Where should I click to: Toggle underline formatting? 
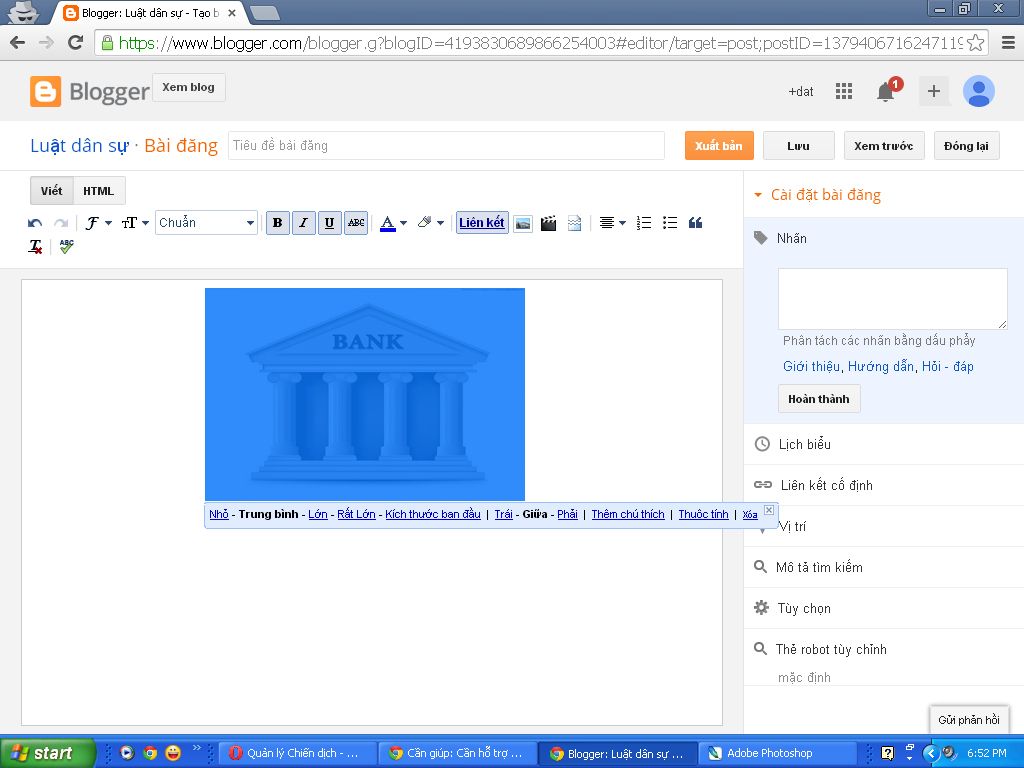pyautogui.click(x=329, y=223)
